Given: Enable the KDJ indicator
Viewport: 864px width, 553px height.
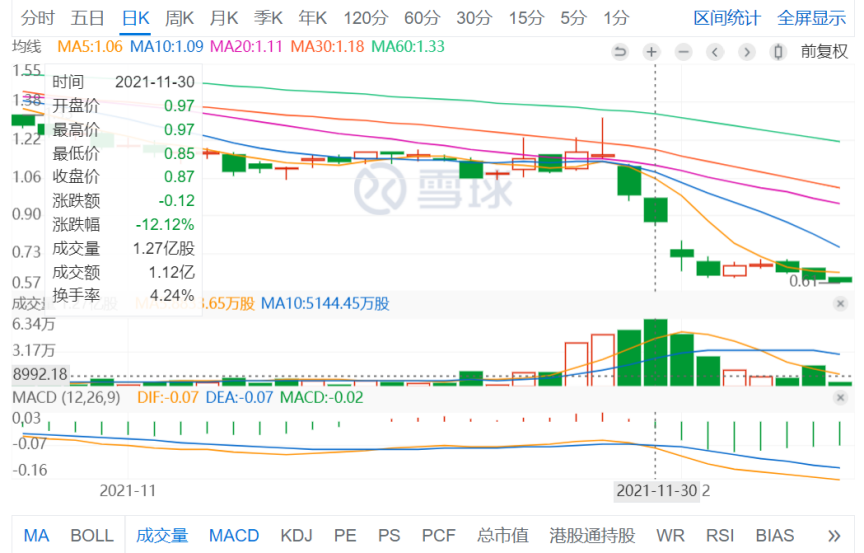Looking at the screenshot, I should tap(296, 535).
